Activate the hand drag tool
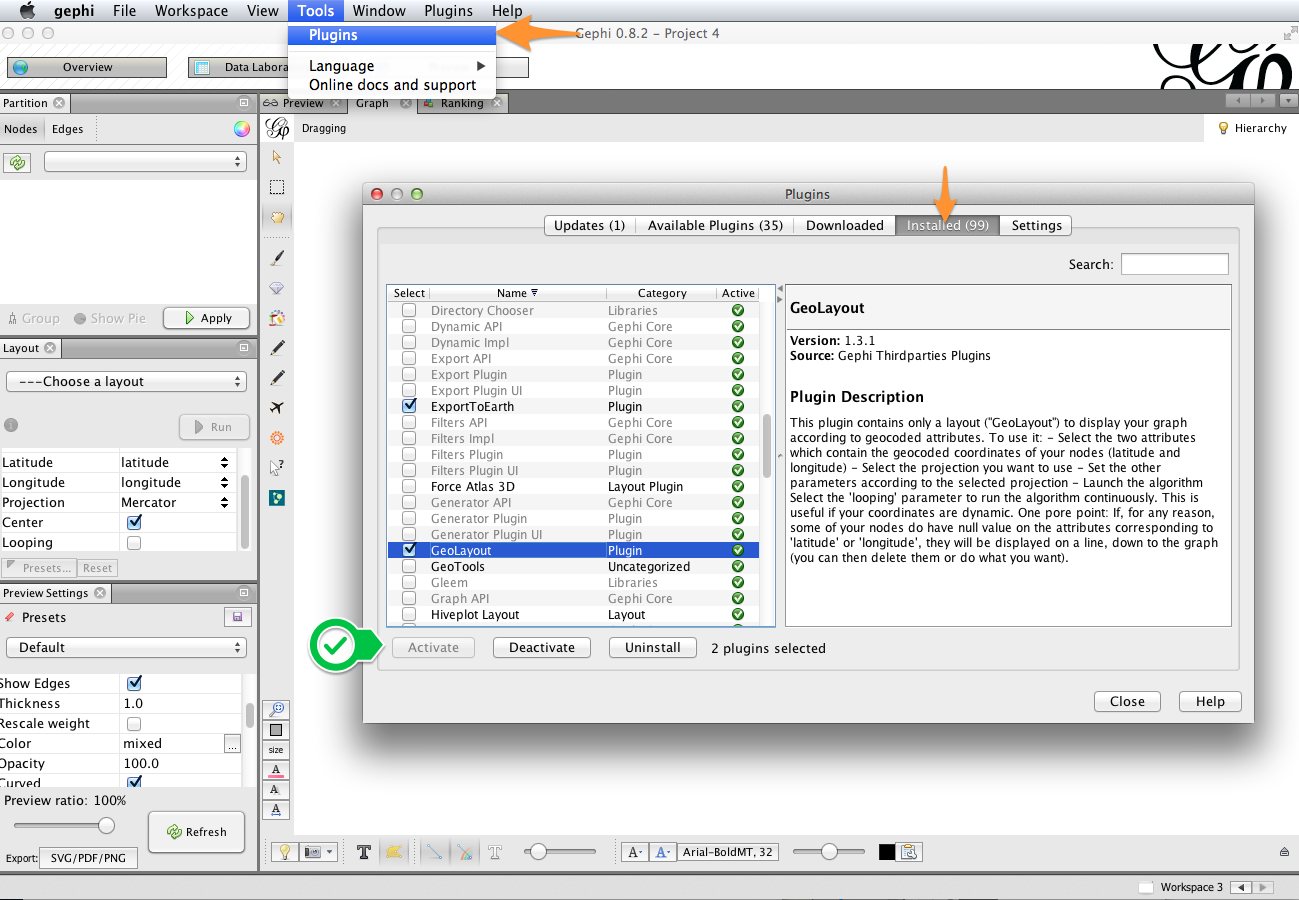This screenshot has width=1299, height=900. coord(277,217)
